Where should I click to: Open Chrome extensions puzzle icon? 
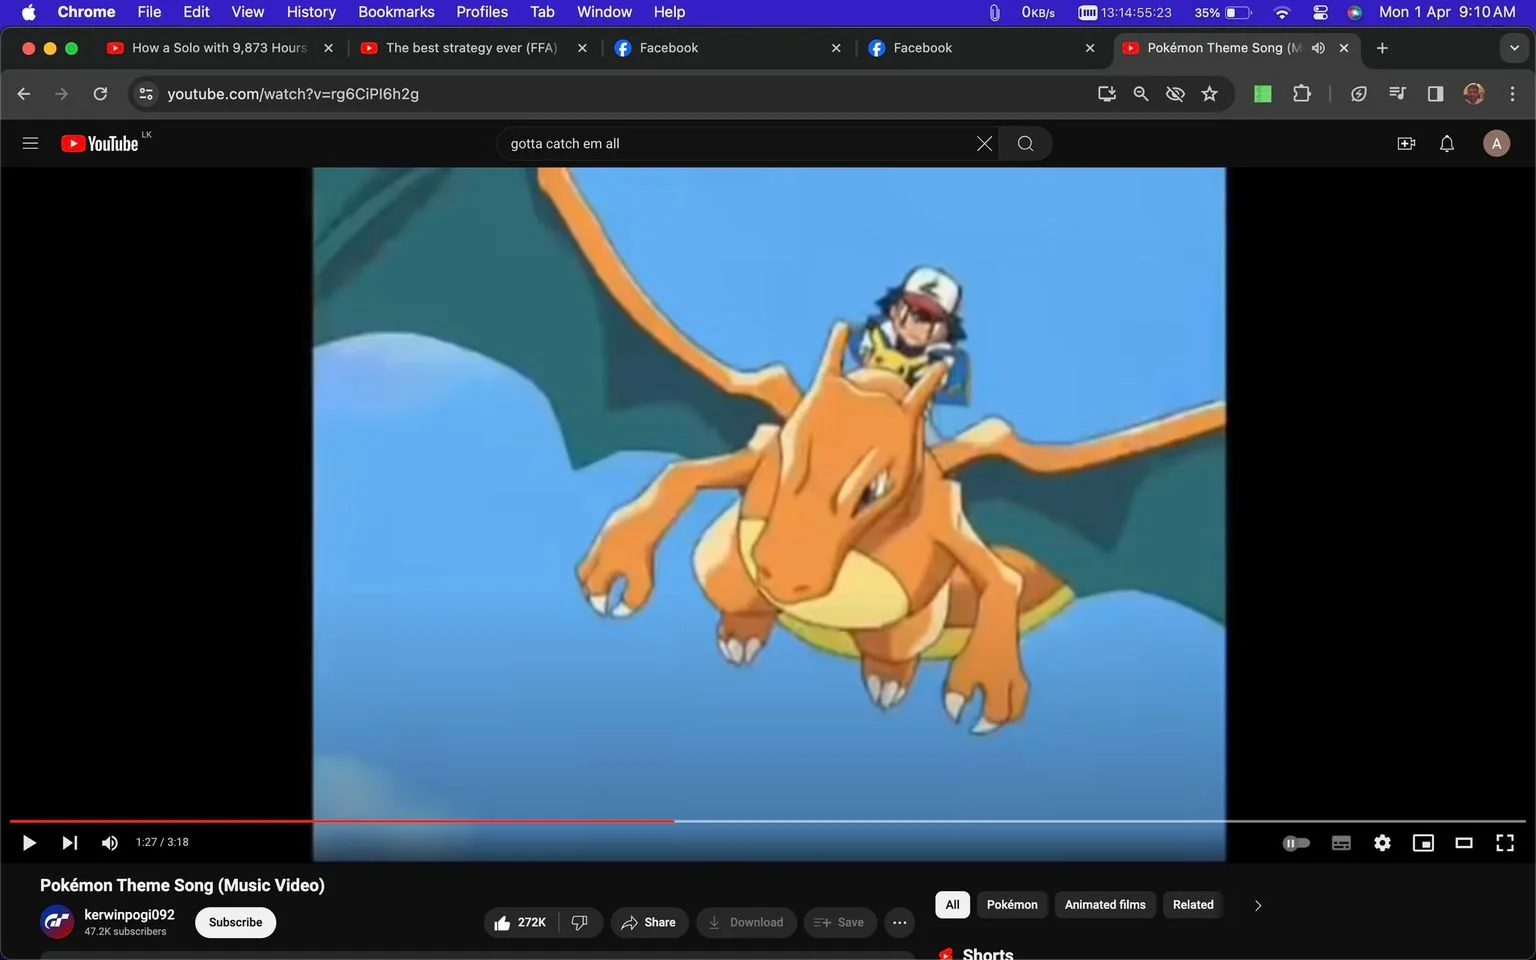tap(1301, 93)
